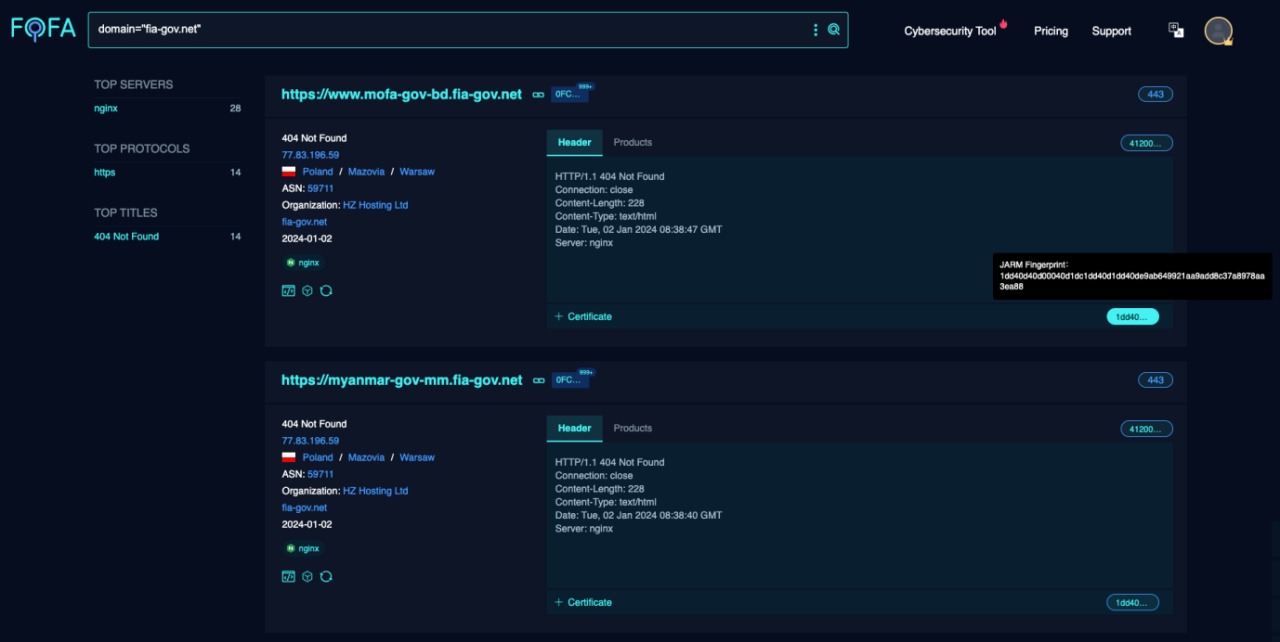
Task: Click Warsaw city link in myanmar-gov-mm result
Action: click(x=417, y=458)
